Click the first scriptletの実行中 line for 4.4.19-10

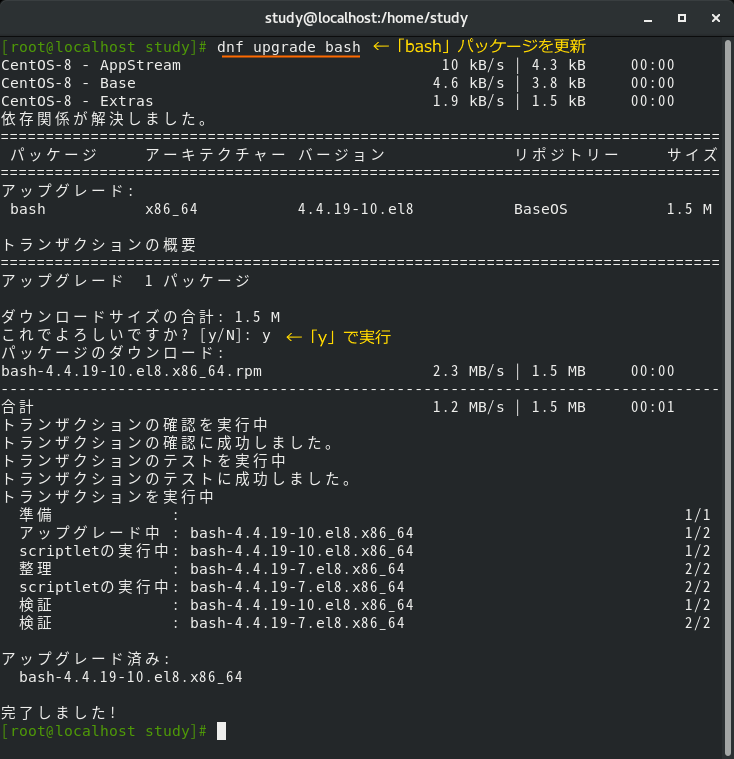point(365,551)
